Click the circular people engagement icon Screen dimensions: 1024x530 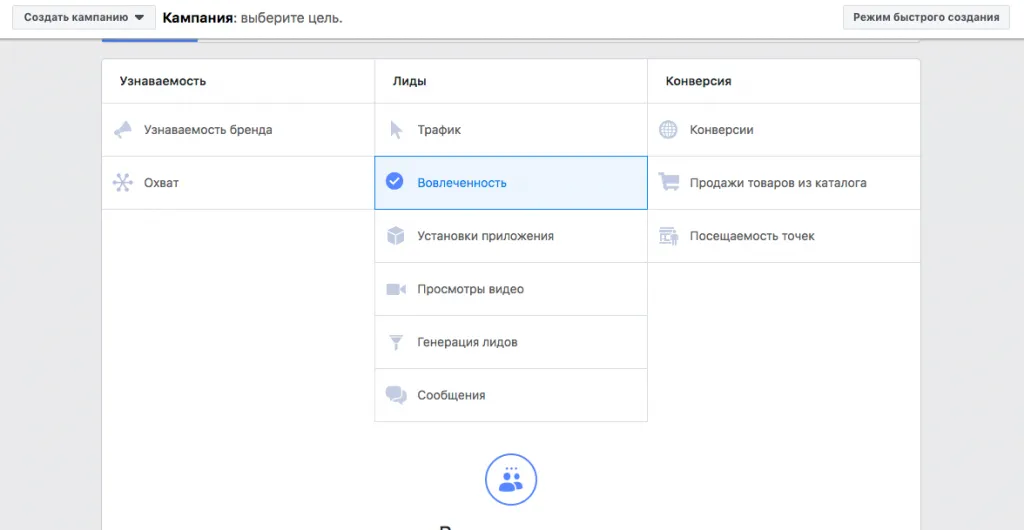coord(511,480)
